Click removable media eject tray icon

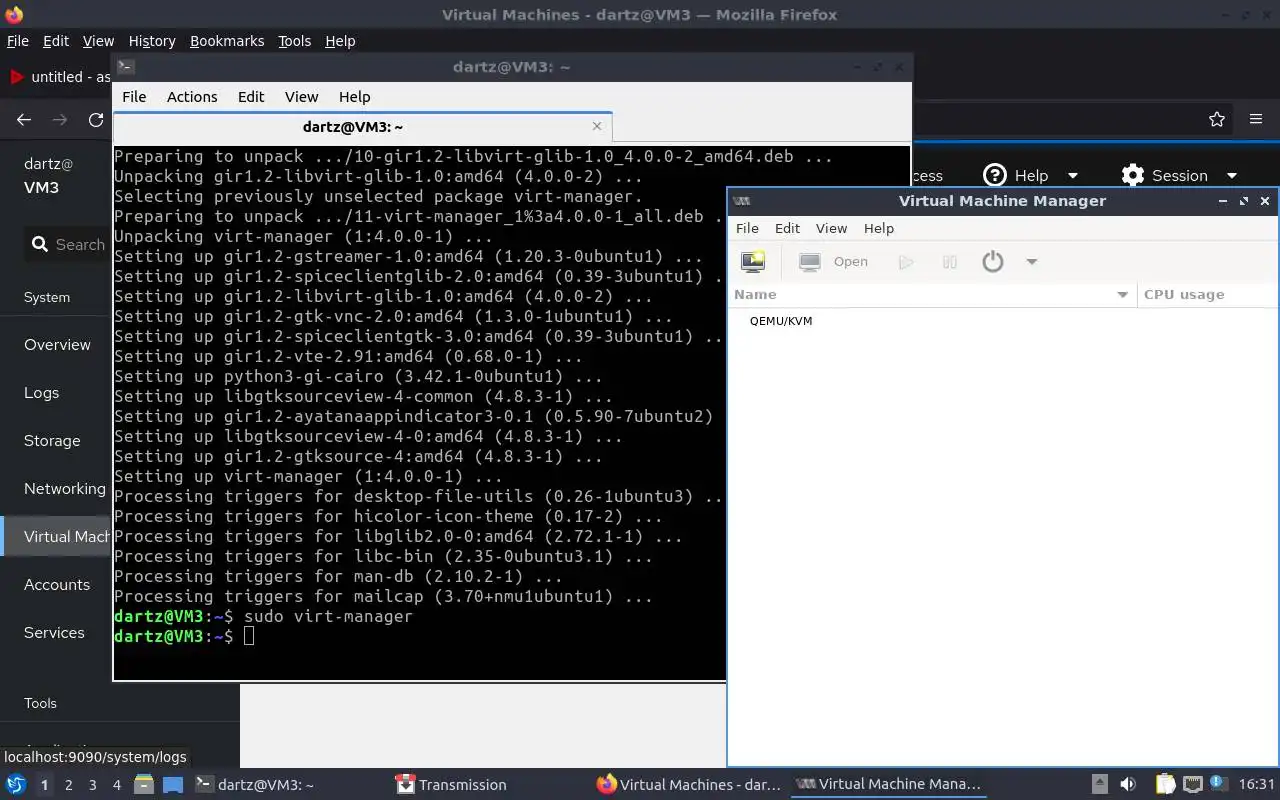coord(1099,784)
